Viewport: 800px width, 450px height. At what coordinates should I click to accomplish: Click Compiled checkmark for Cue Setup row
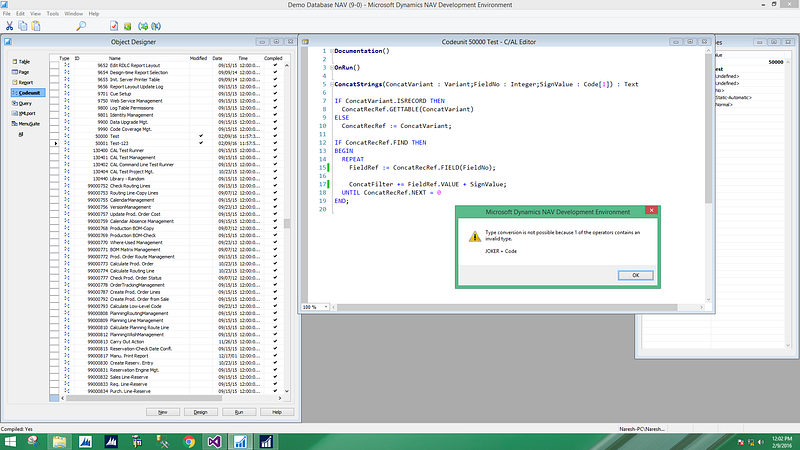click(x=276, y=93)
